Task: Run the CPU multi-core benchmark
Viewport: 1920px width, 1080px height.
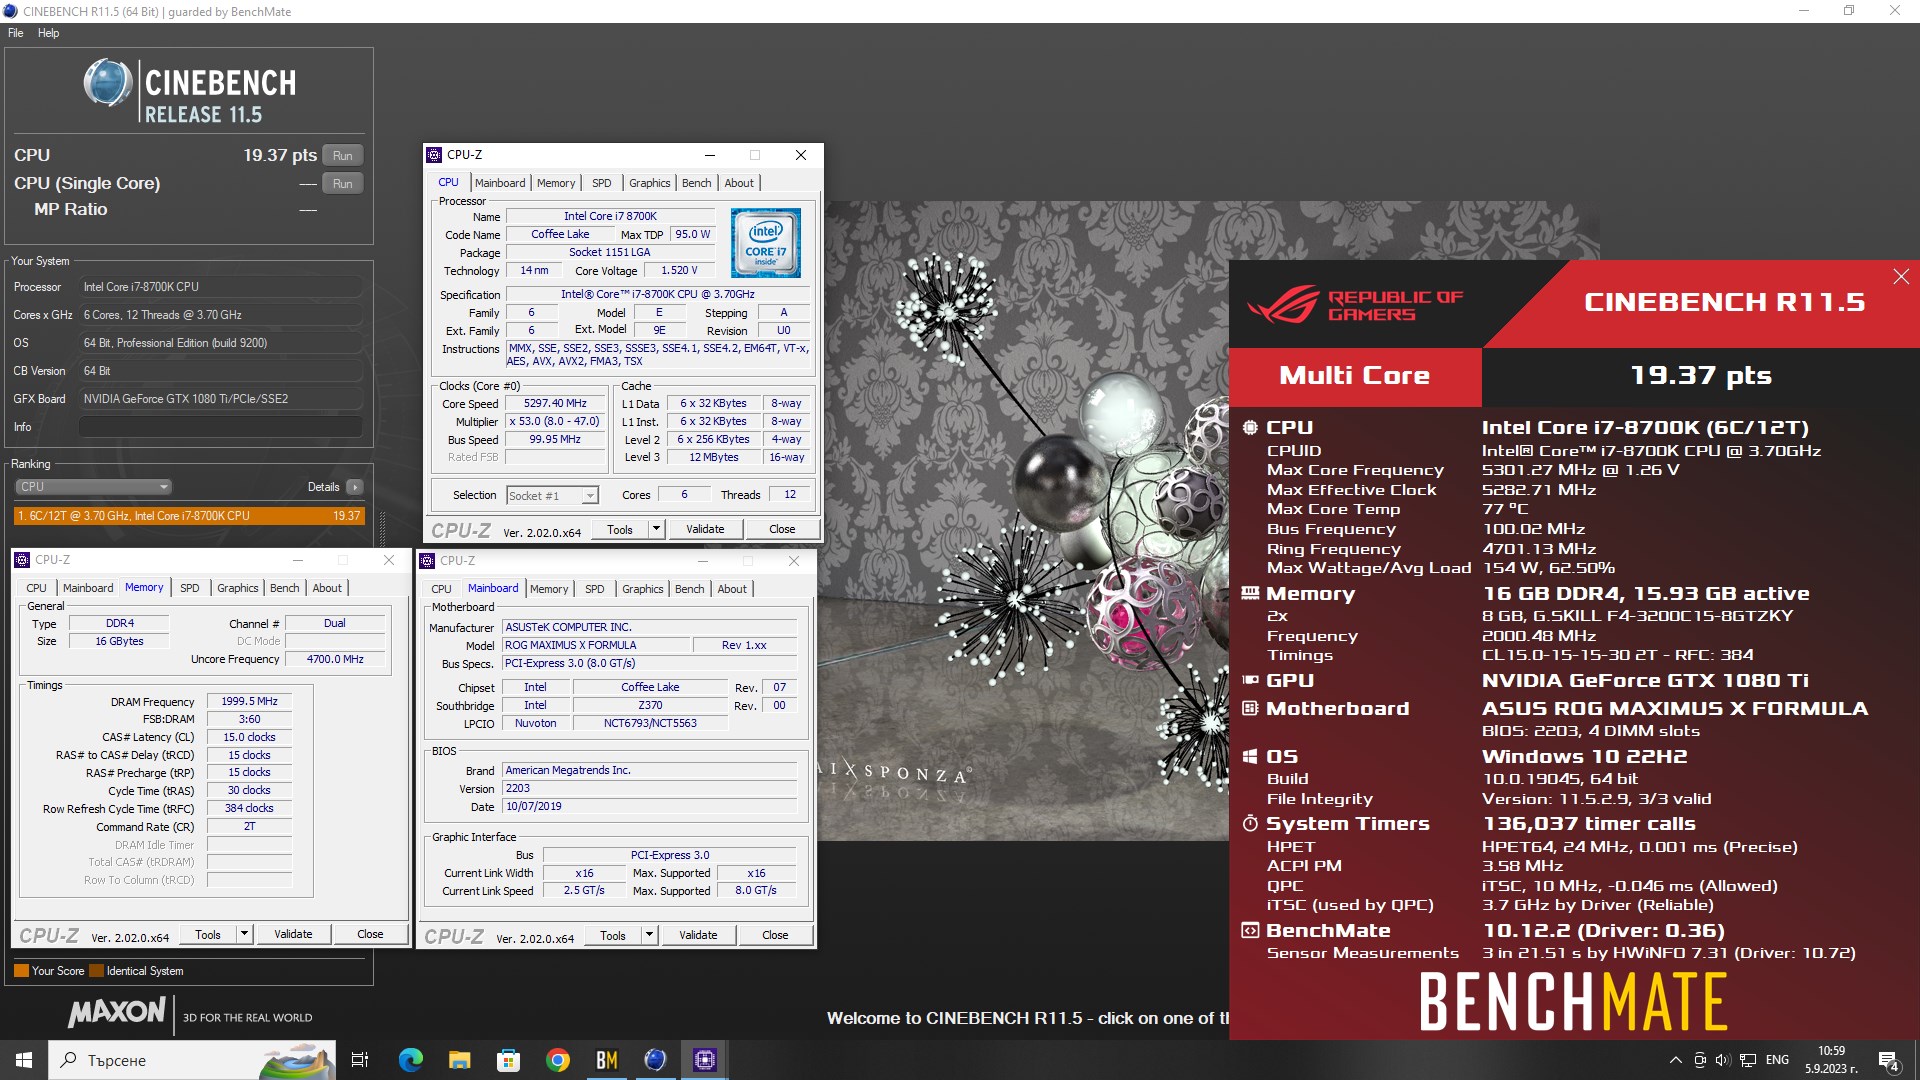Action: click(x=343, y=156)
